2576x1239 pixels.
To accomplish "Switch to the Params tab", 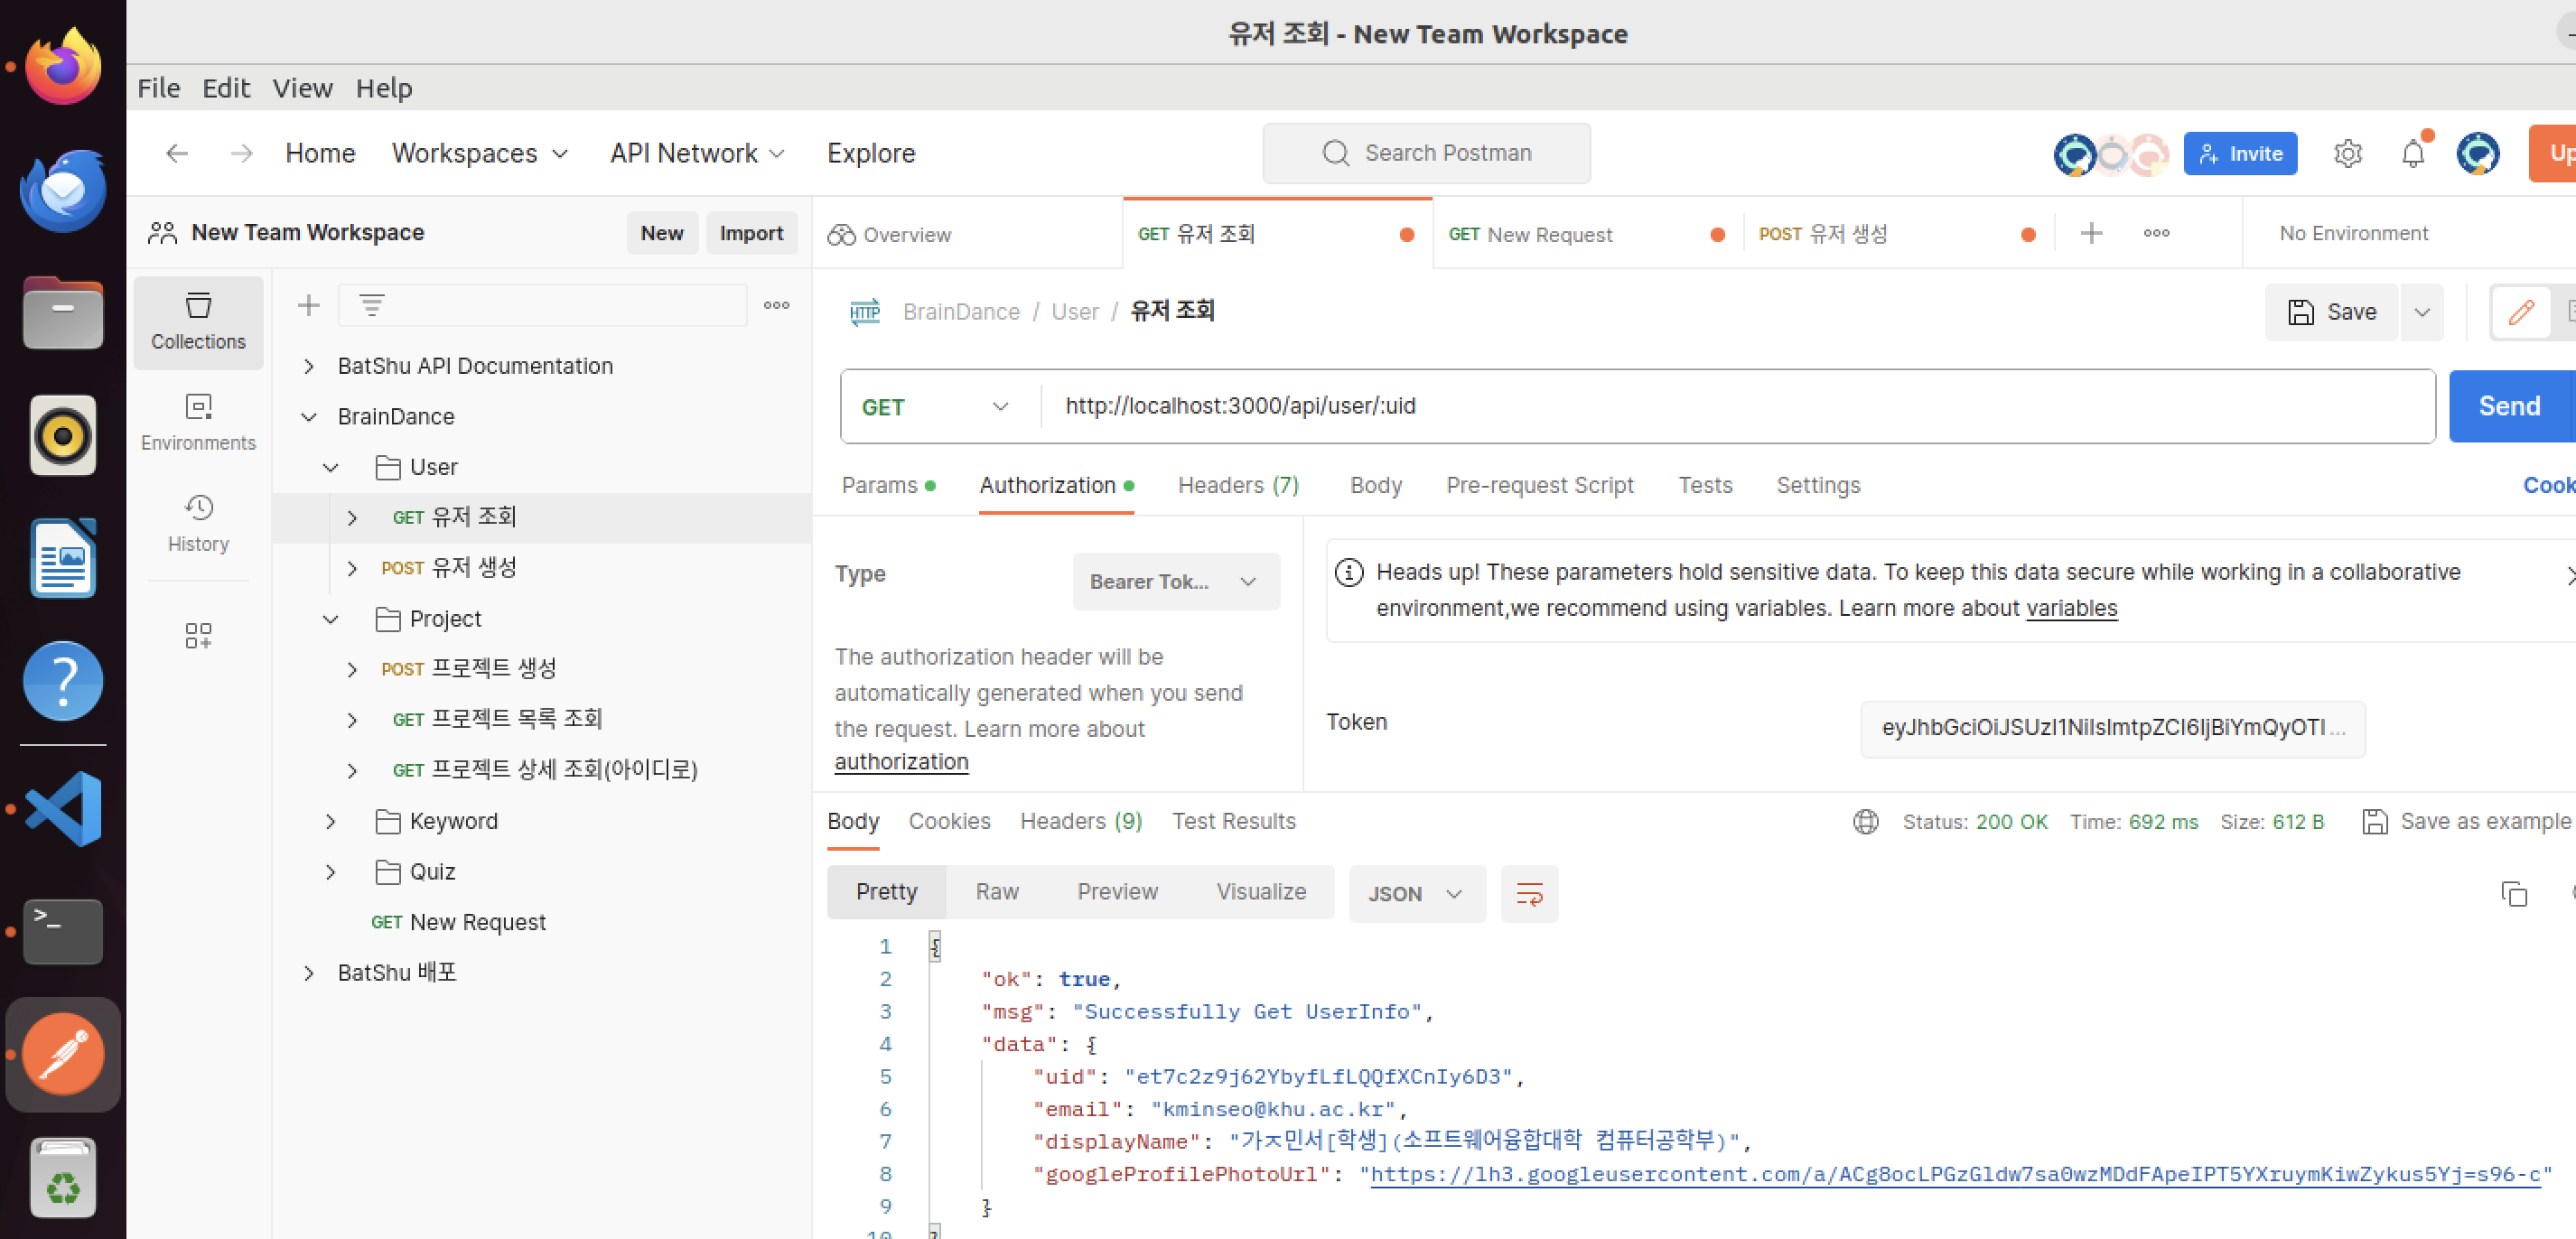I will pyautogui.click(x=888, y=485).
